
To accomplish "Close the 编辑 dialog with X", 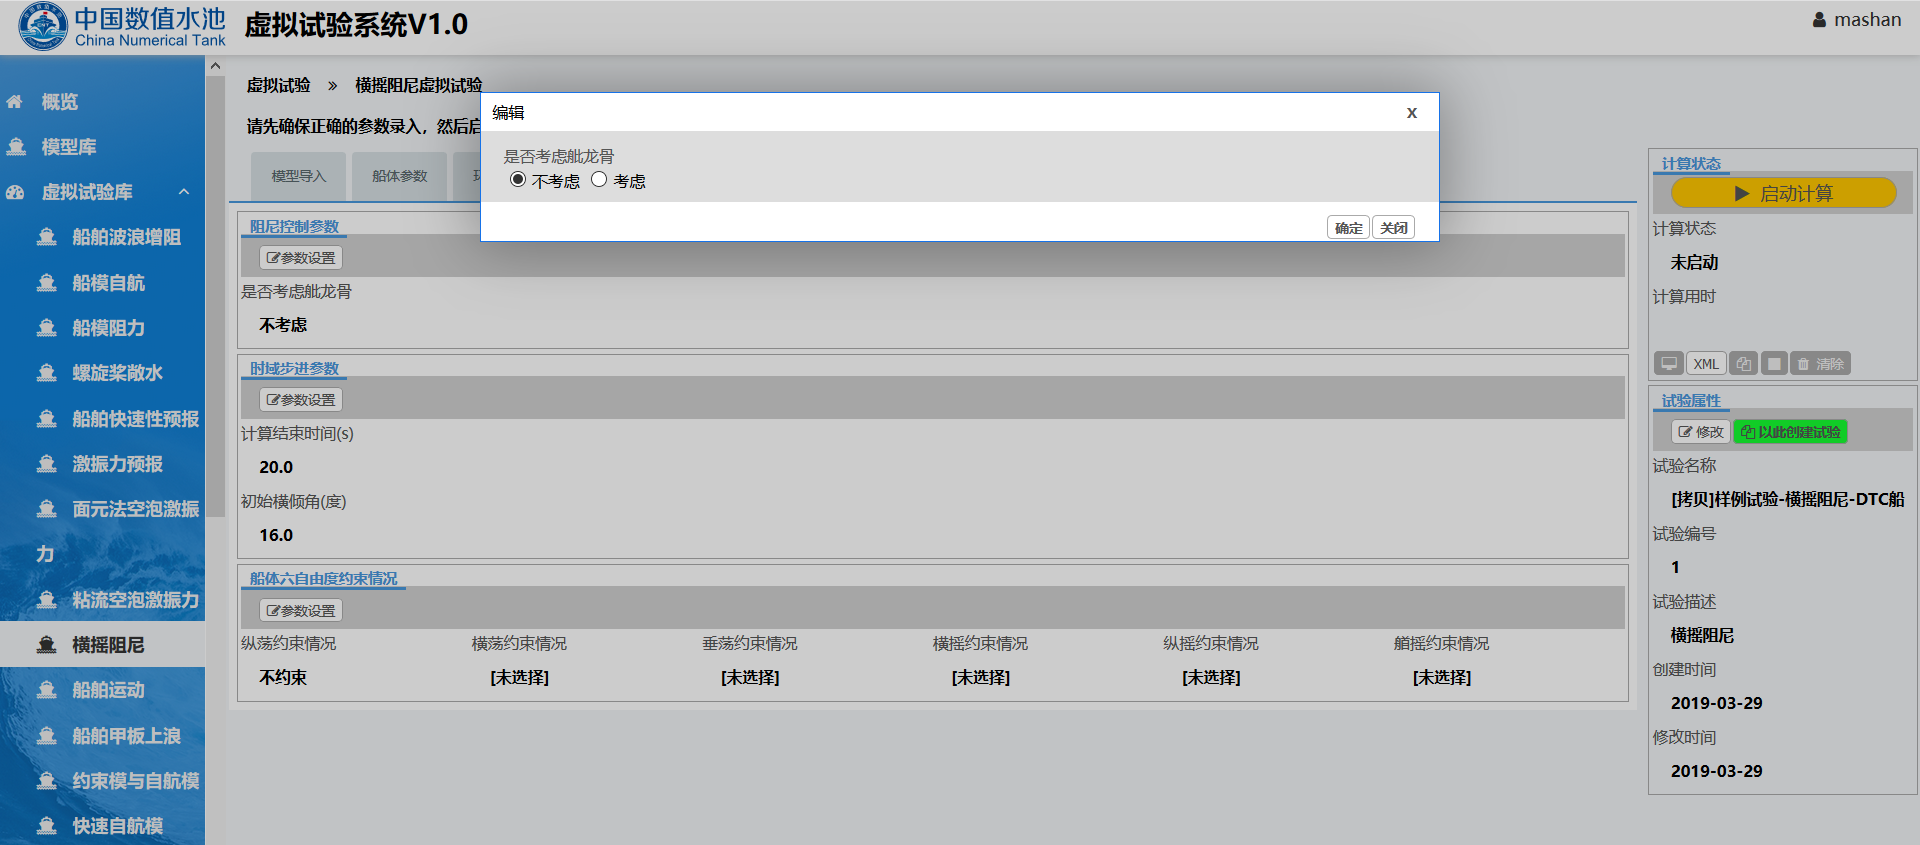I will 1411,113.
